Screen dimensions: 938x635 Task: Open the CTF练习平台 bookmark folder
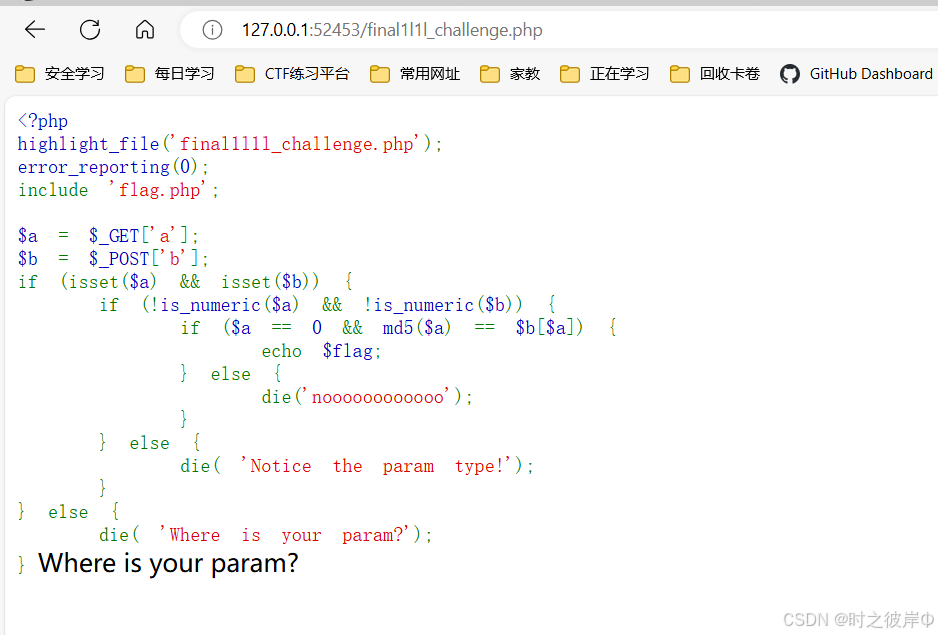tap(292, 74)
